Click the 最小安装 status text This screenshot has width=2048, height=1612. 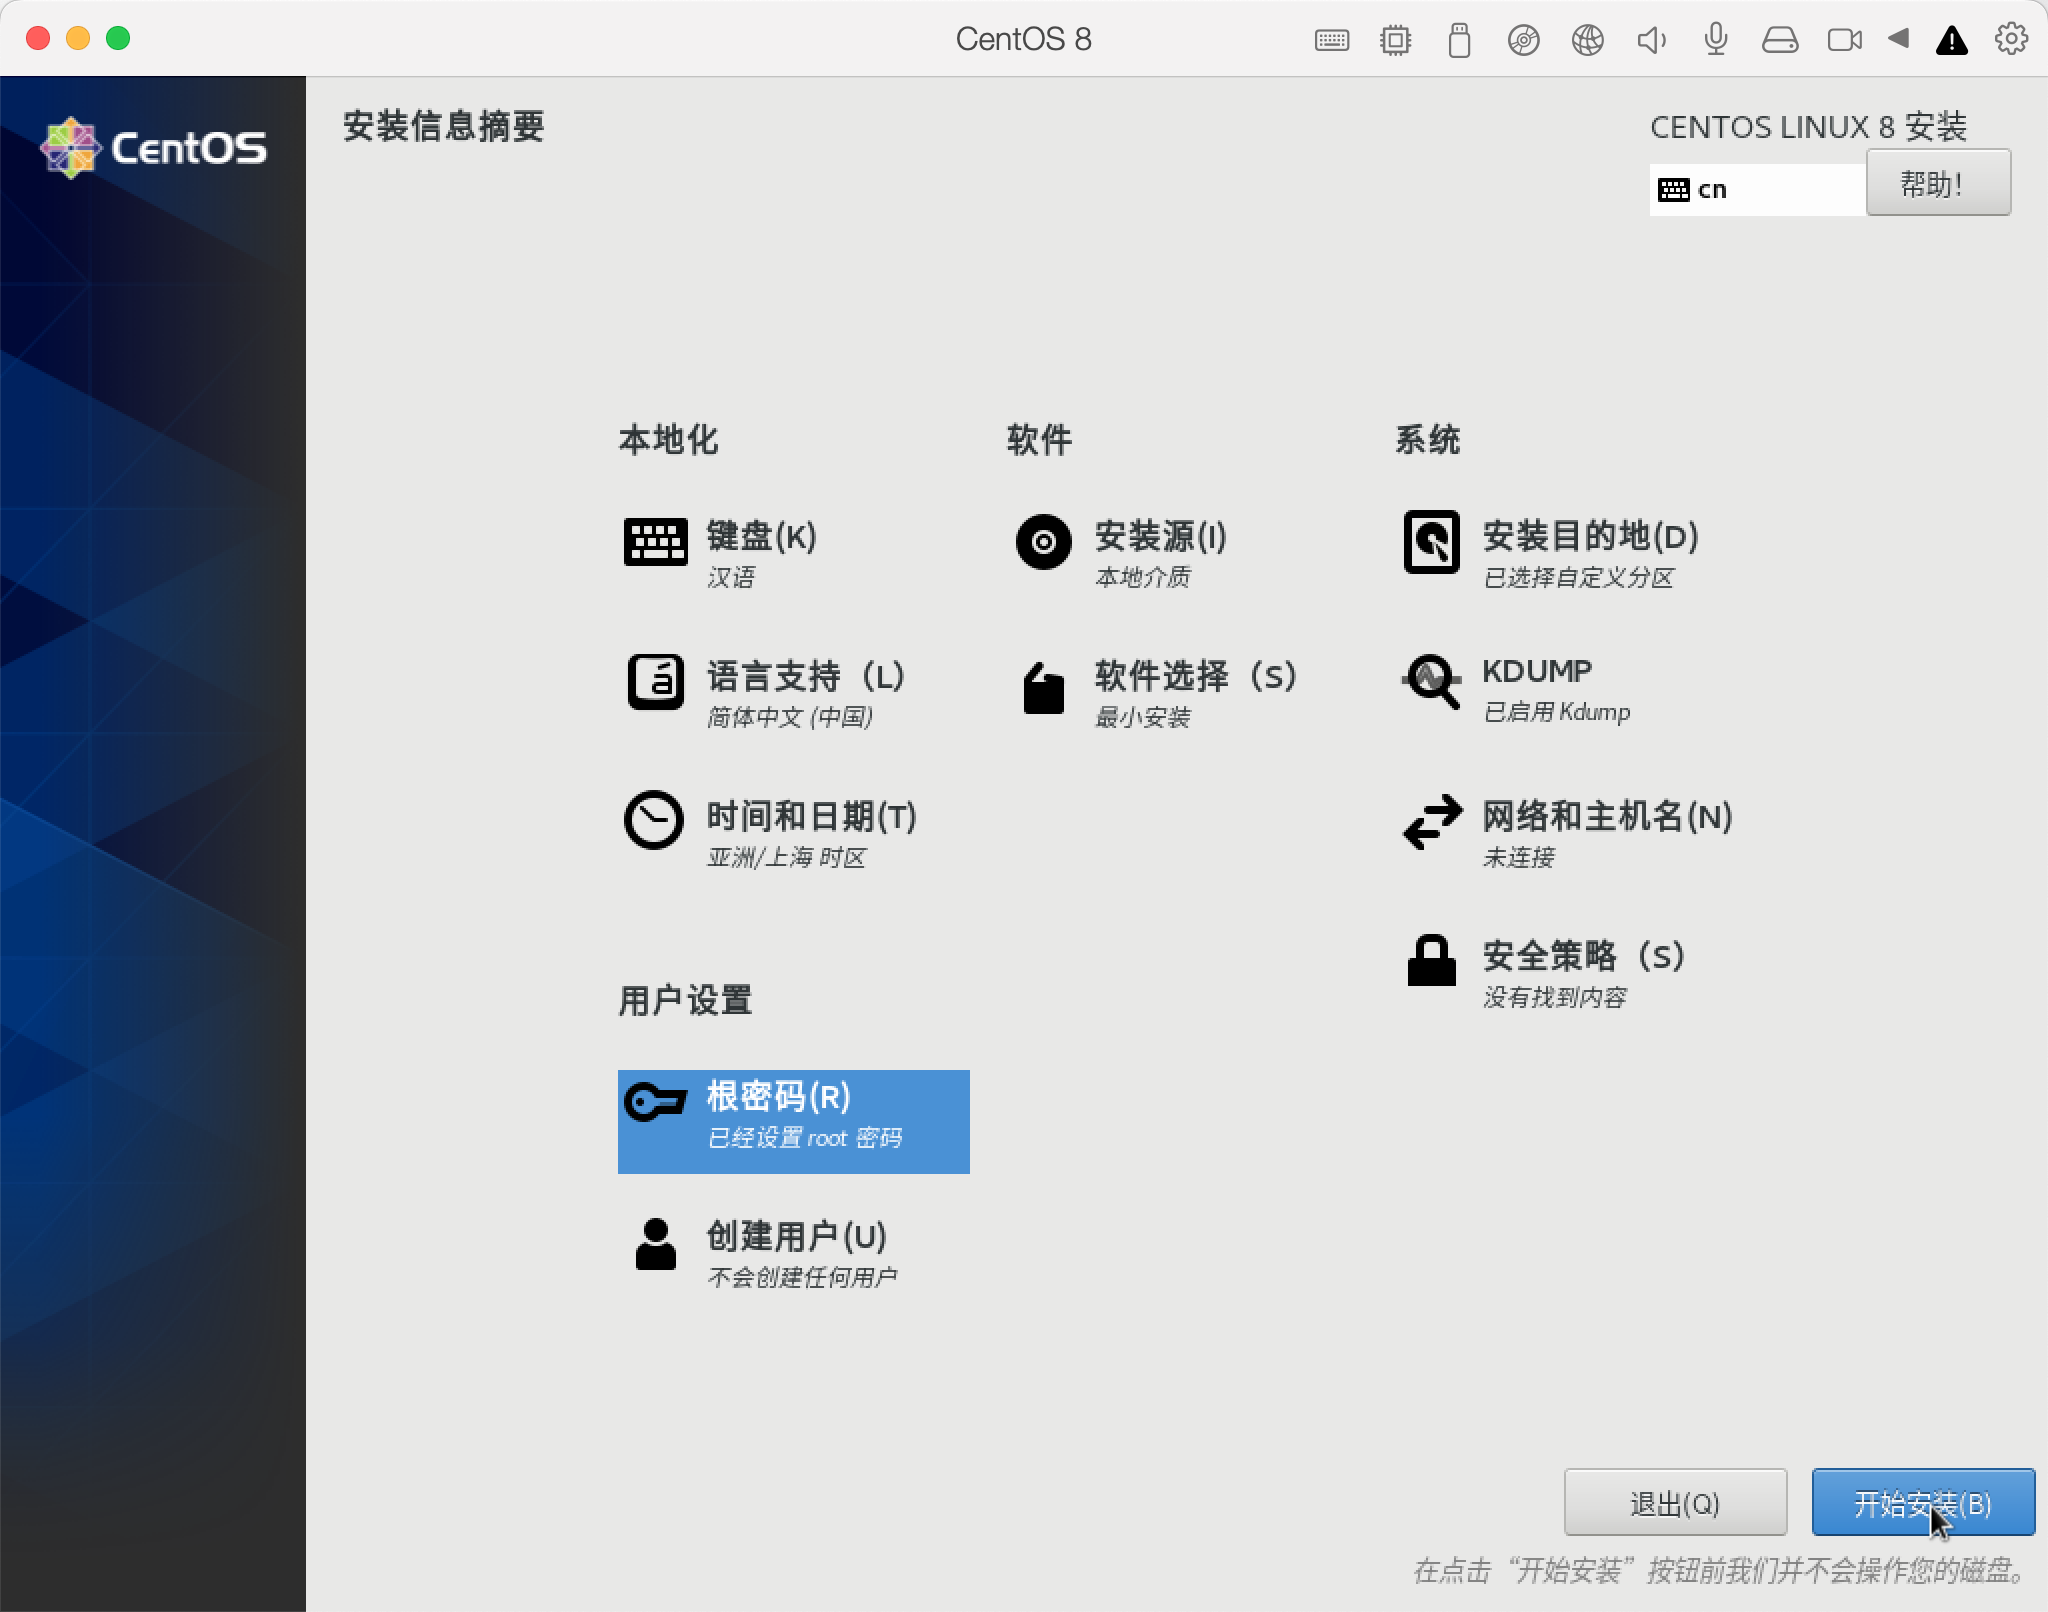click(x=1142, y=718)
